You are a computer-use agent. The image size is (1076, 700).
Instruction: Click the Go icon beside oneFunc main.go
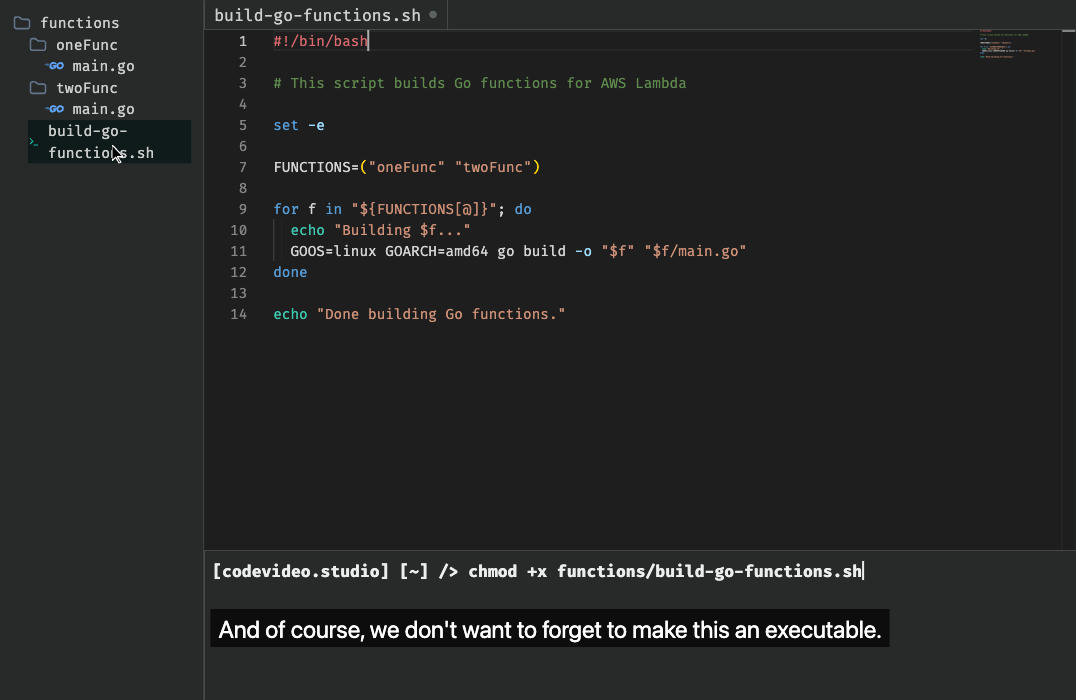point(55,66)
